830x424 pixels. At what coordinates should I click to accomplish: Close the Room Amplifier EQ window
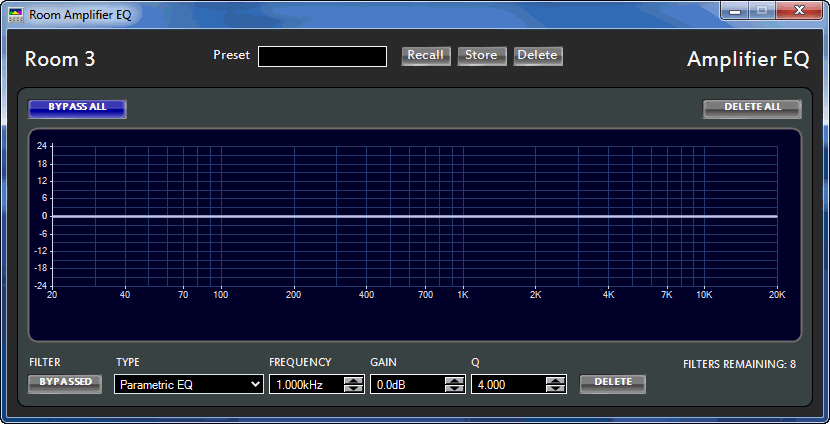click(x=799, y=11)
